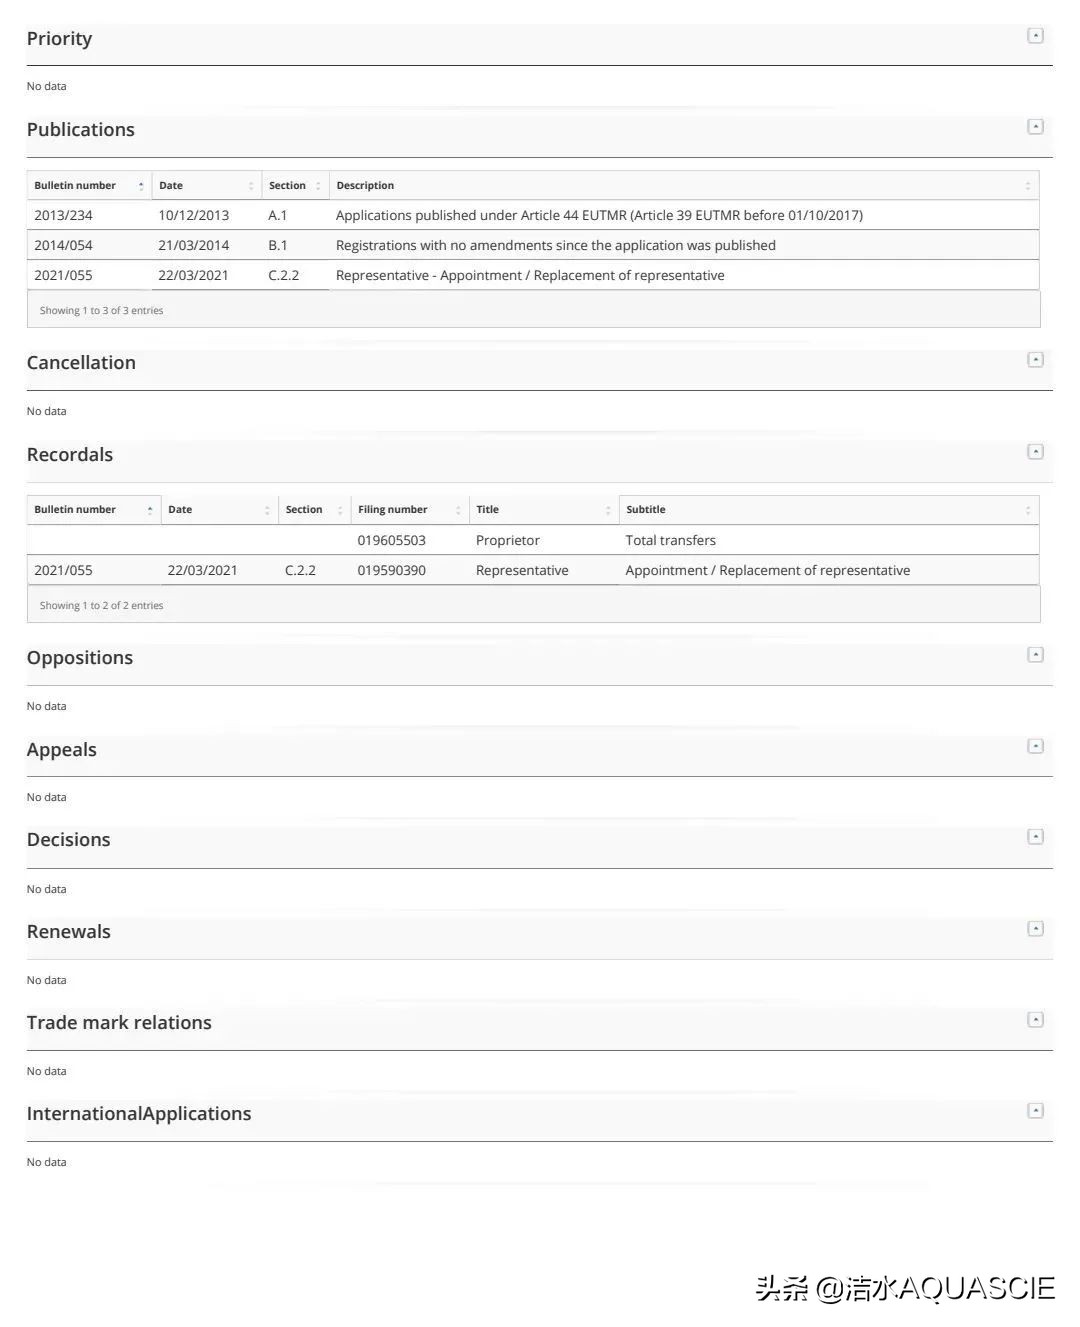Viewport: 1080px width, 1327px height.
Task: Sort Recordals table by Title
Action: (x=543, y=510)
